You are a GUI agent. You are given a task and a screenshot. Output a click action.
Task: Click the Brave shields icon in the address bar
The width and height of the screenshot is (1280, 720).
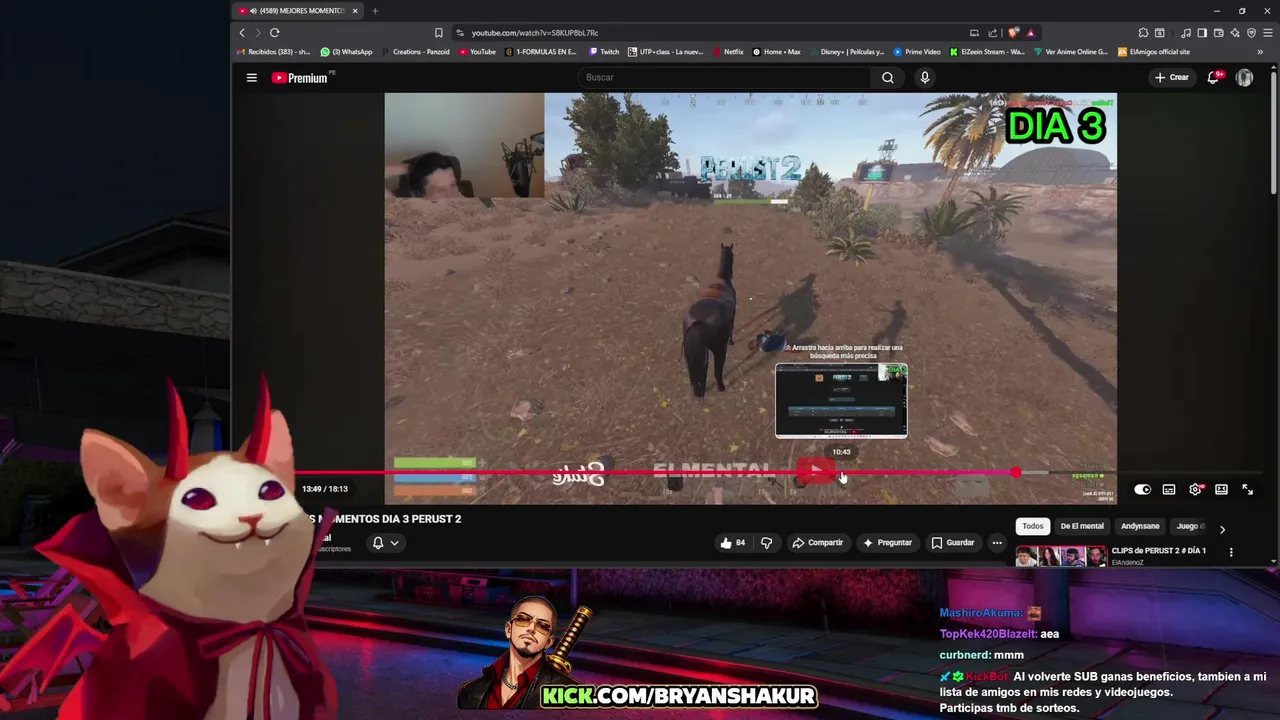1014,33
